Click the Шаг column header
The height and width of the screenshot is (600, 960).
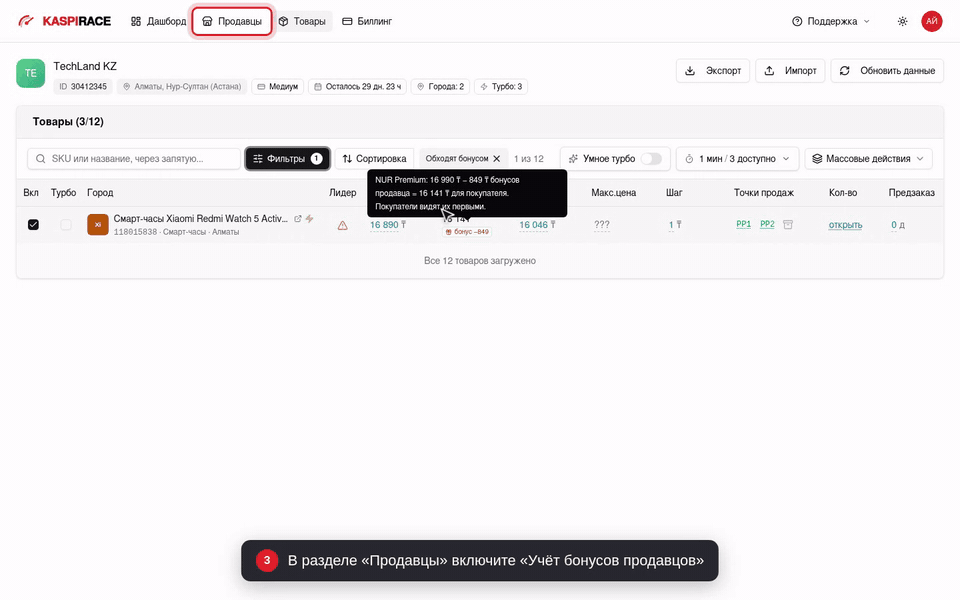[x=674, y=192]
